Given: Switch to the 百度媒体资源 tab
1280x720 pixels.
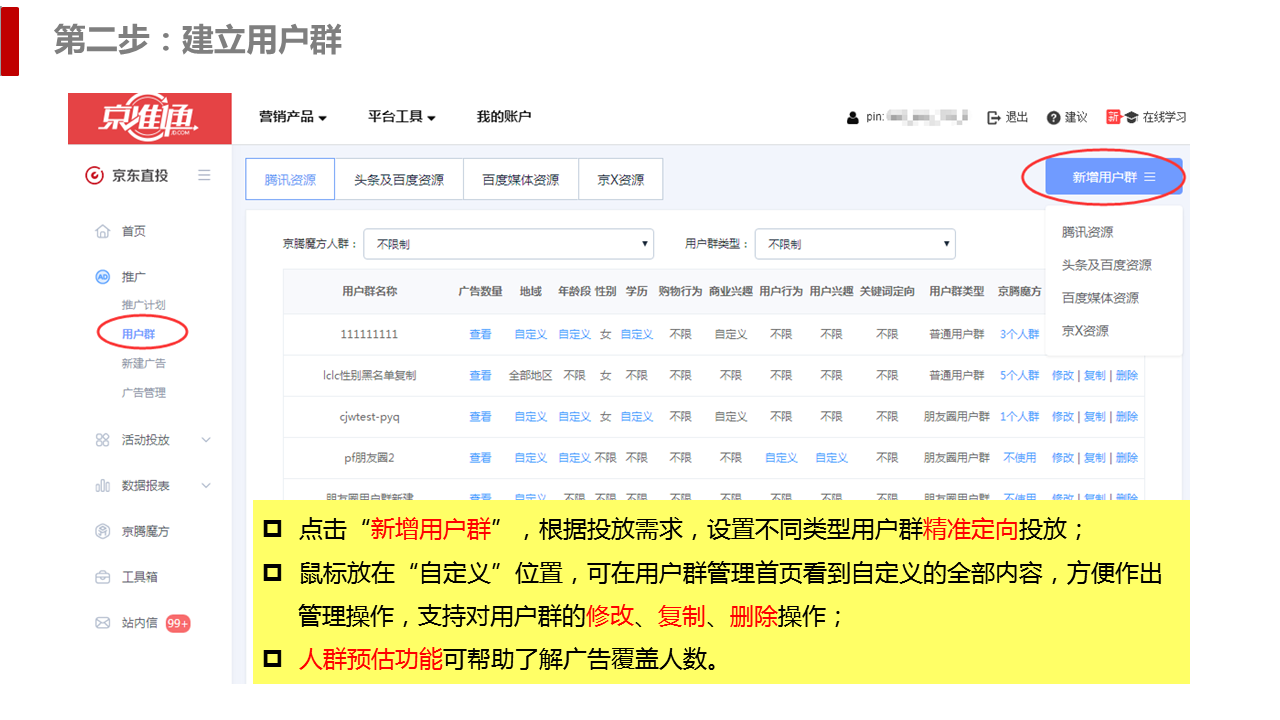Looking at the screenshot, I should point(521,180).
